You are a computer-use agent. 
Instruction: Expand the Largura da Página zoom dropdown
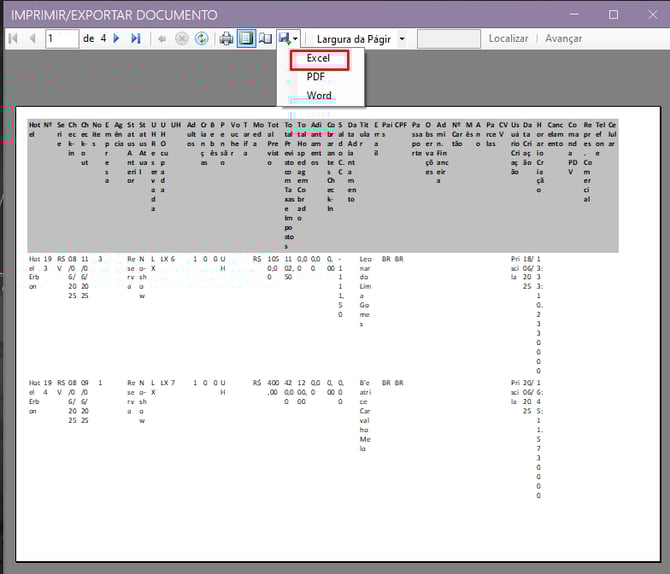401,38
